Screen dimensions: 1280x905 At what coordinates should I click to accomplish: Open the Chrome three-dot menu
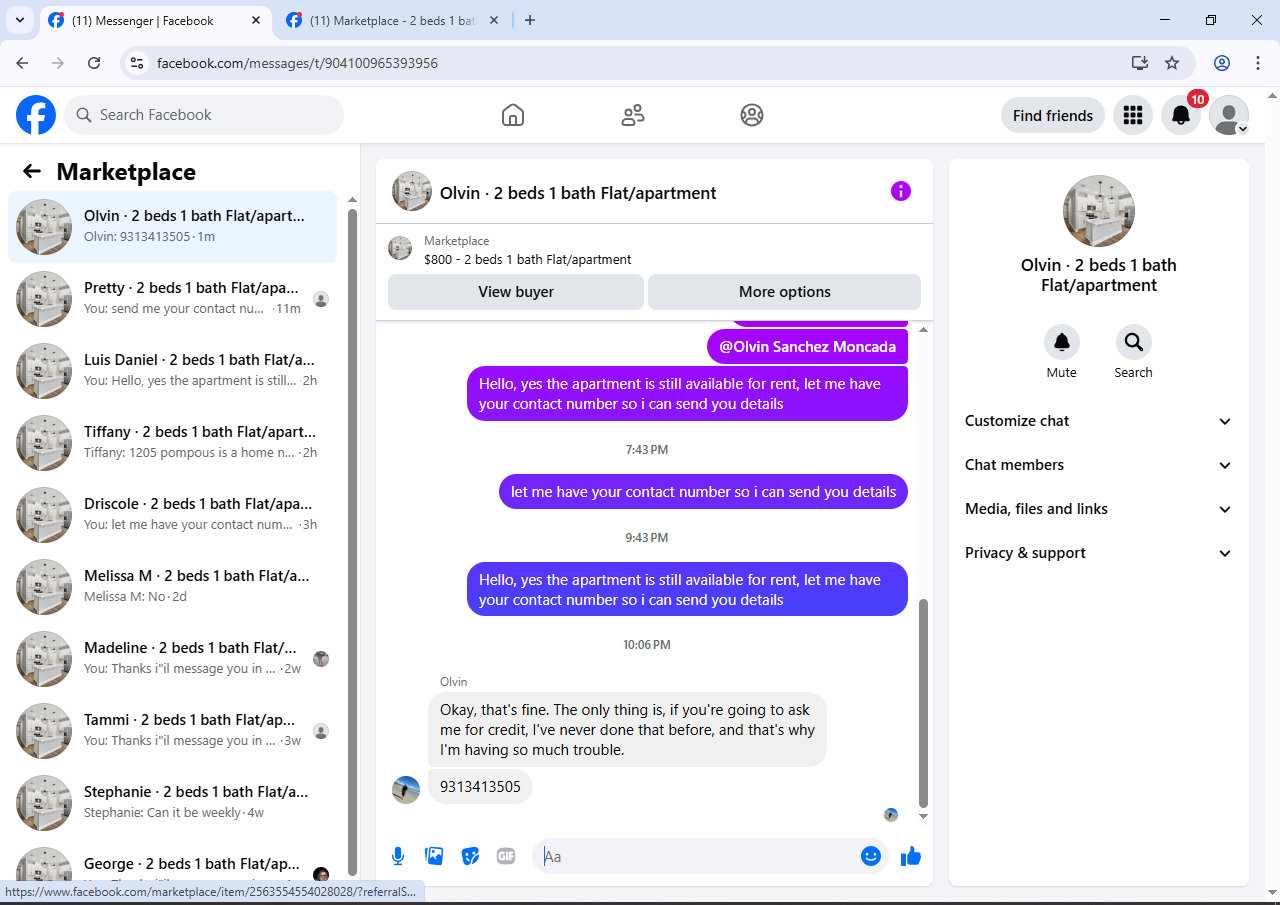pyautogui.click(x=1258, y=63)
